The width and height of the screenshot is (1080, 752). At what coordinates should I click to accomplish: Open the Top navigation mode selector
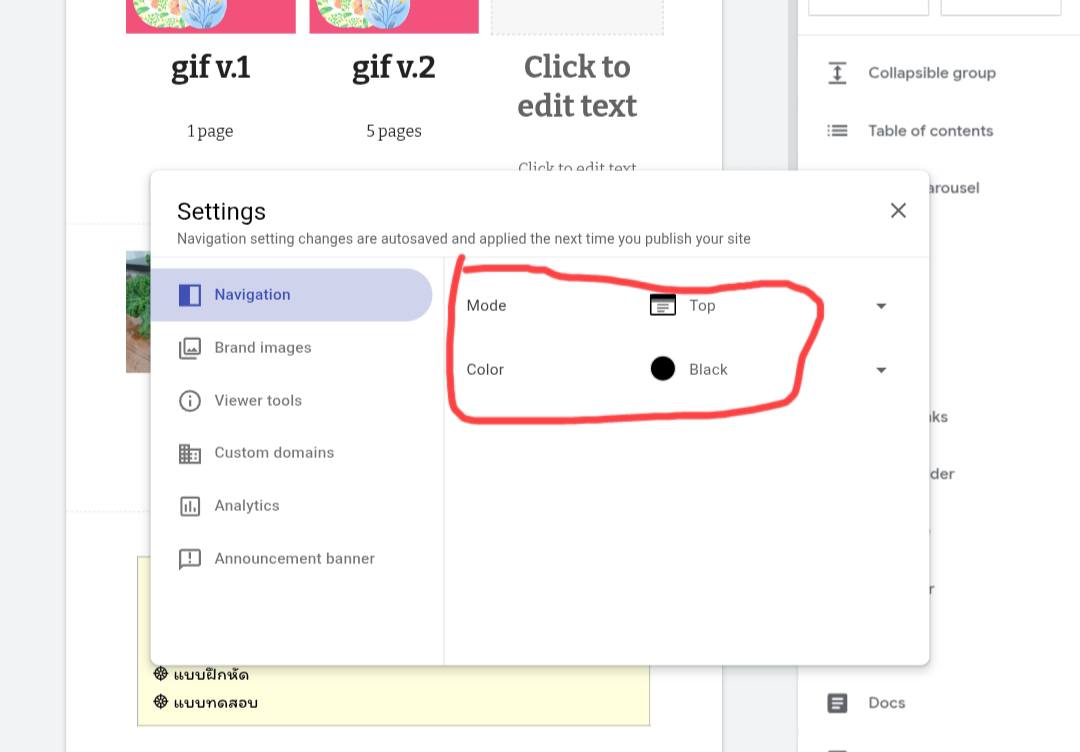click(x=702, y=306)
